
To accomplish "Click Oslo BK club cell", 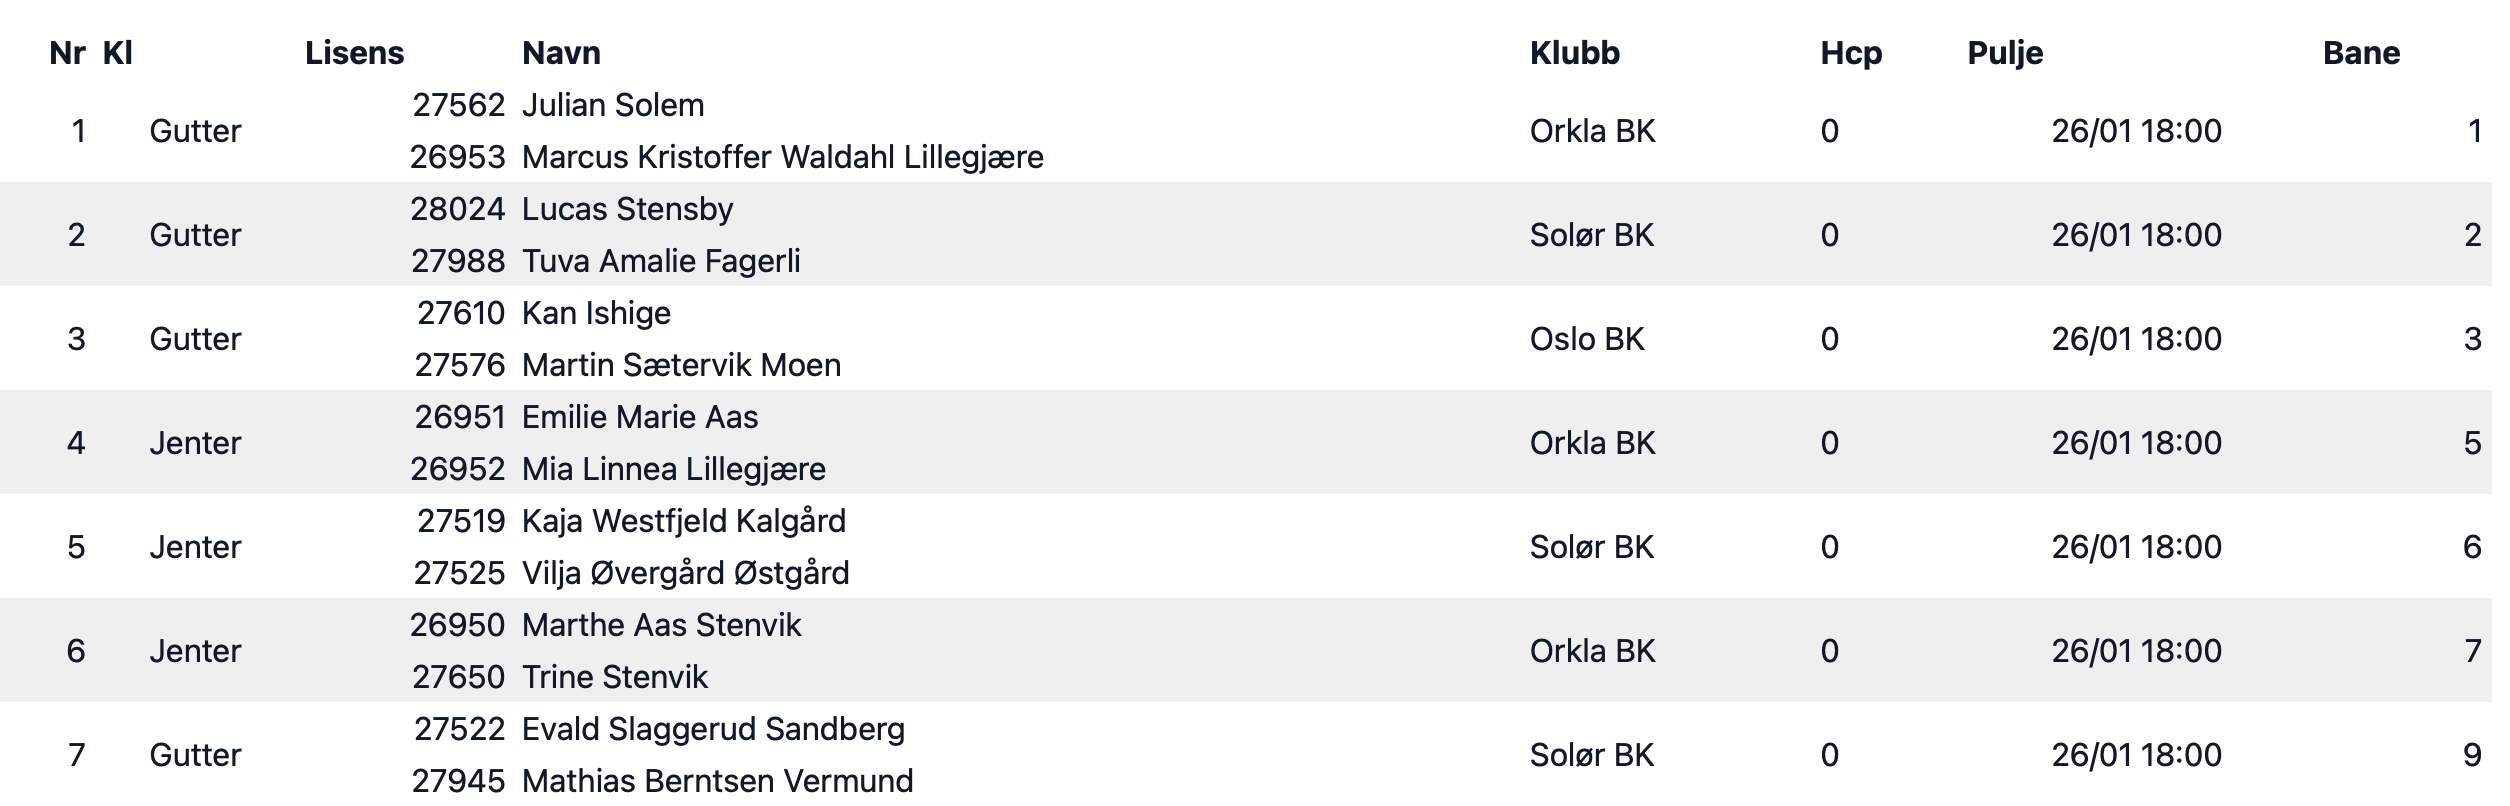I will point(1587,339).
